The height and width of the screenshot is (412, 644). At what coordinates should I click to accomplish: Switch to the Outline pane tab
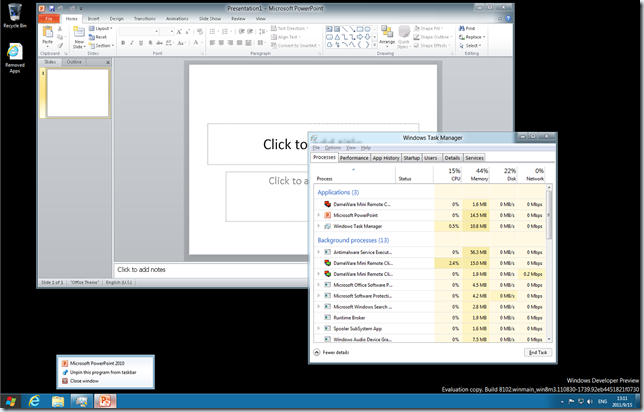[74, 62]
